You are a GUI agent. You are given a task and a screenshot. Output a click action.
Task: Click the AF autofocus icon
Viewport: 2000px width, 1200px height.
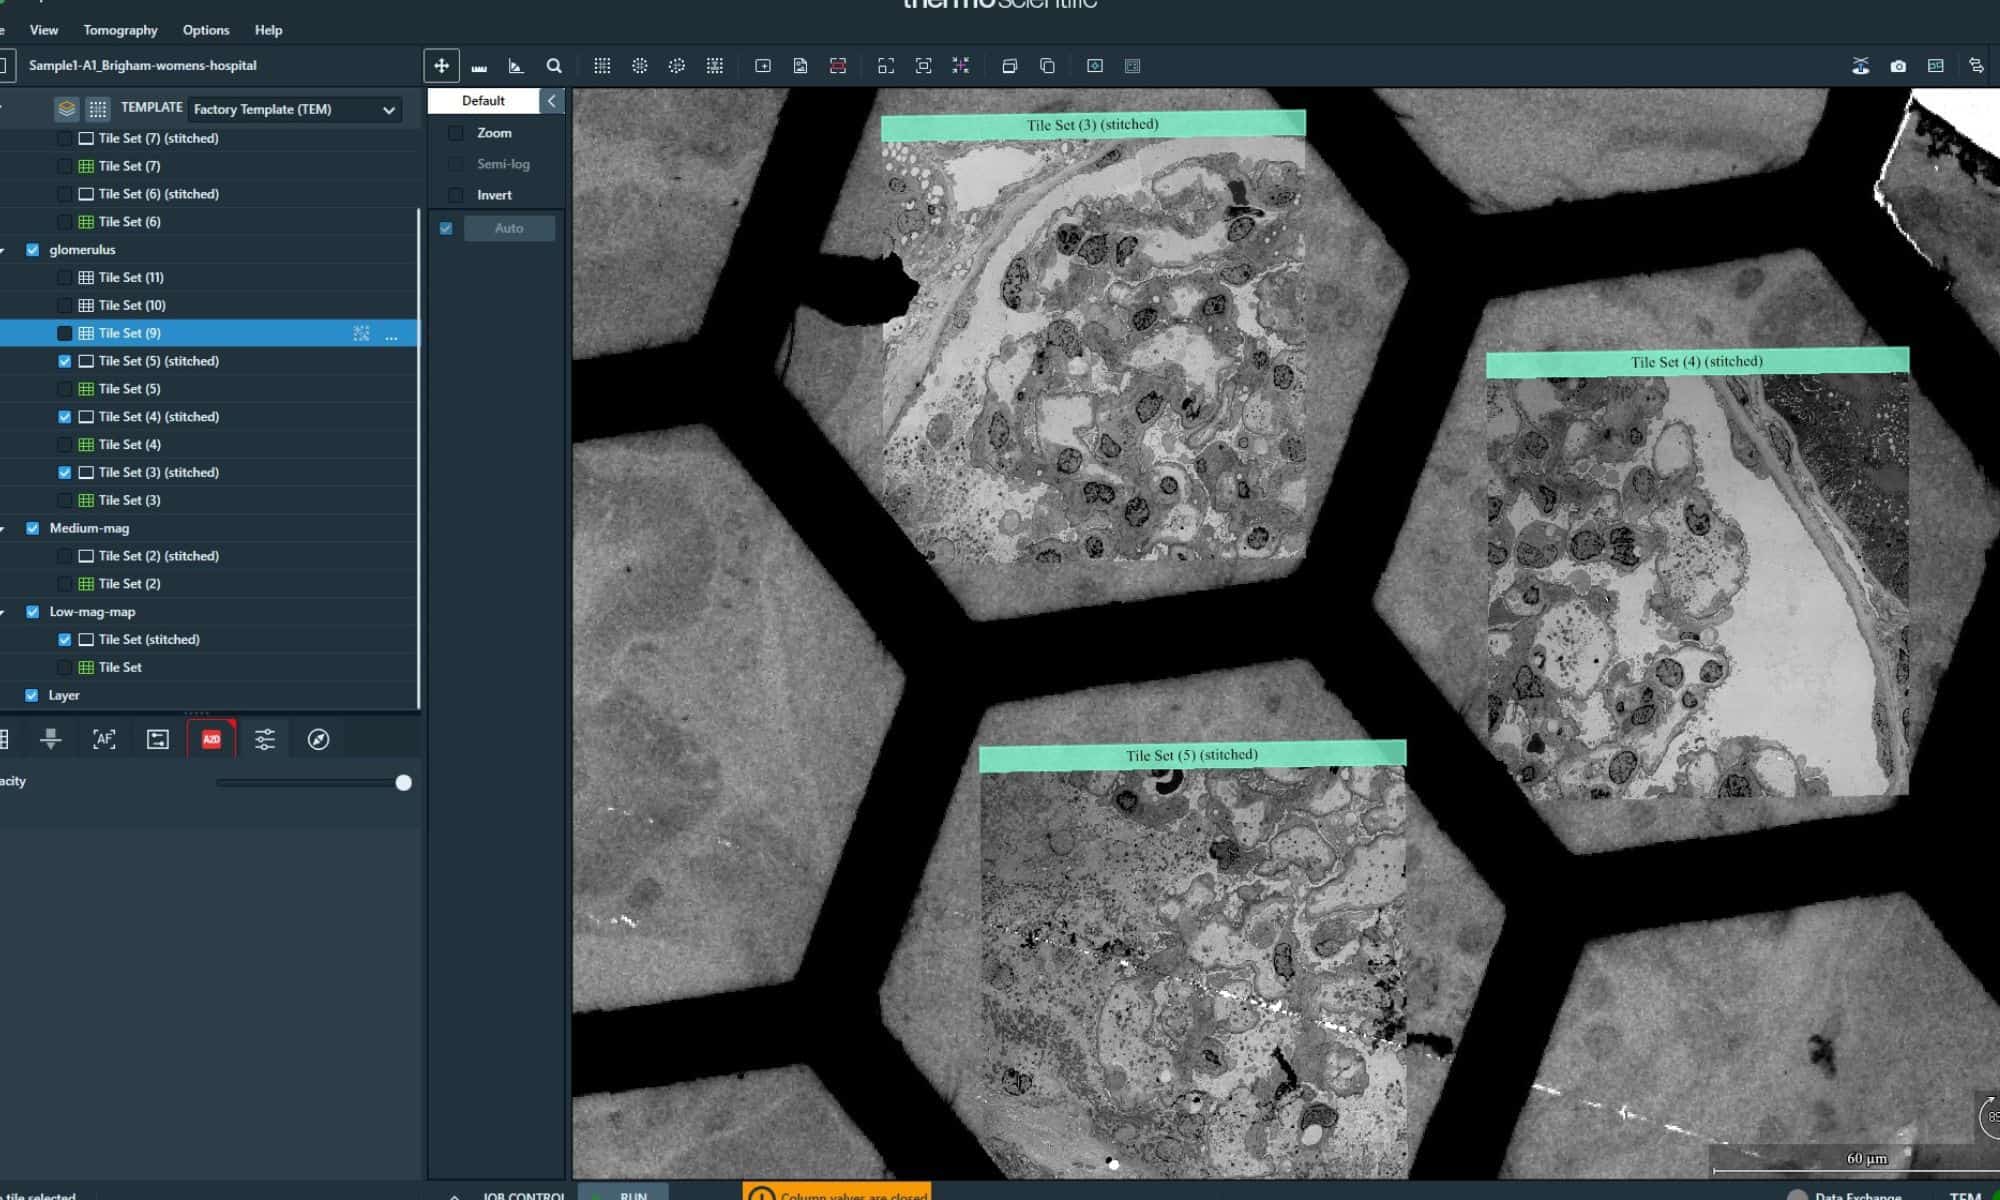(x=104, y=739)
